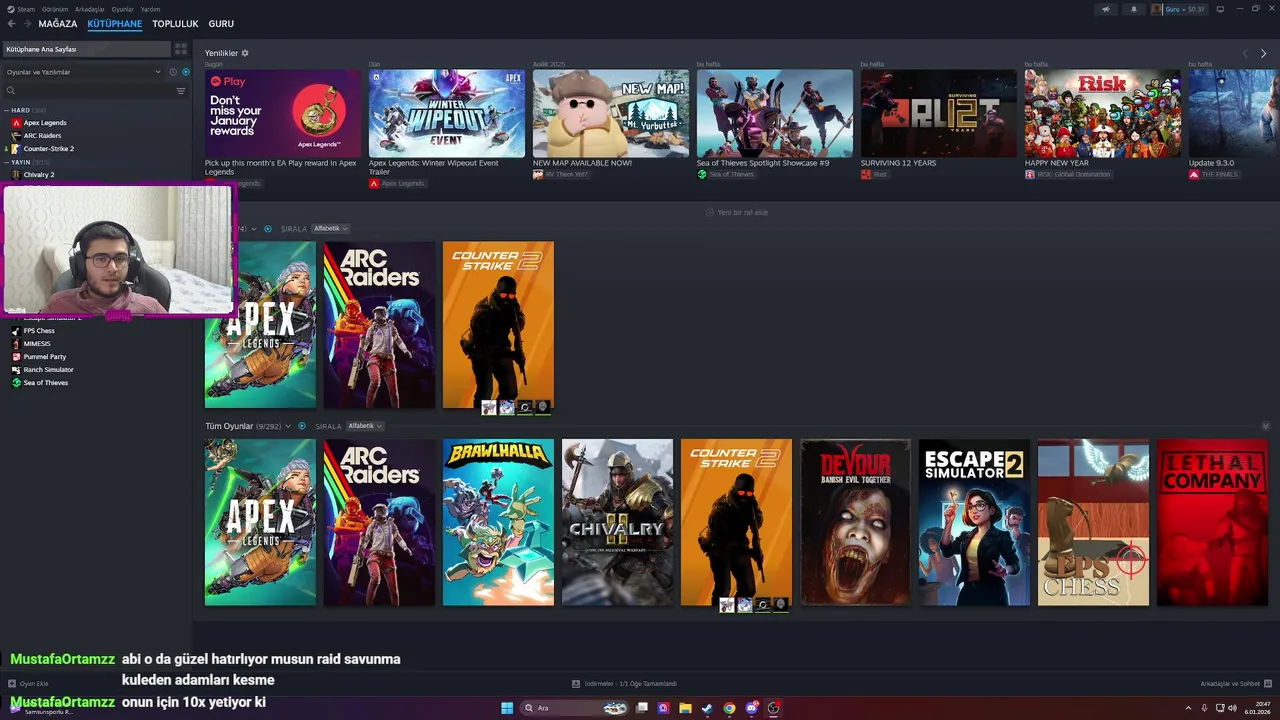Open the MAĞAZA store tab
Screen dimensions: 1280x720
[x=57, y=23]
